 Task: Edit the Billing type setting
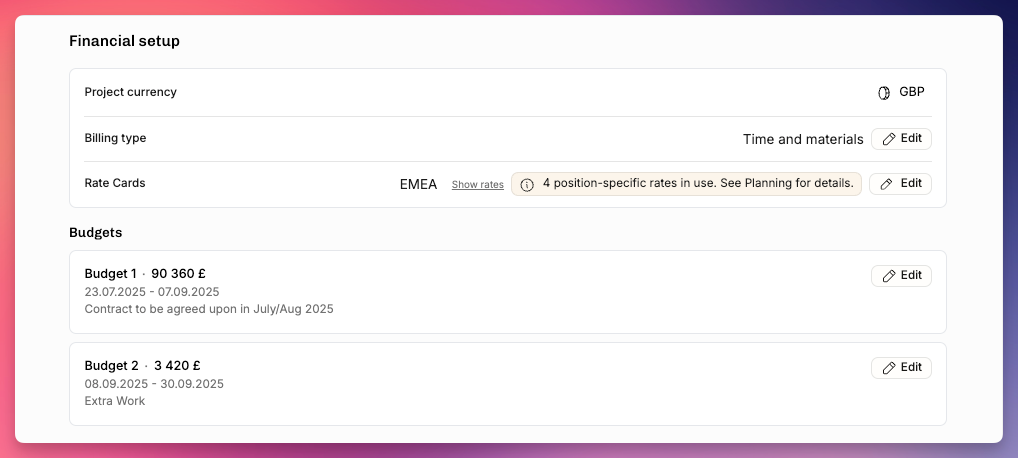pos(901,139)
